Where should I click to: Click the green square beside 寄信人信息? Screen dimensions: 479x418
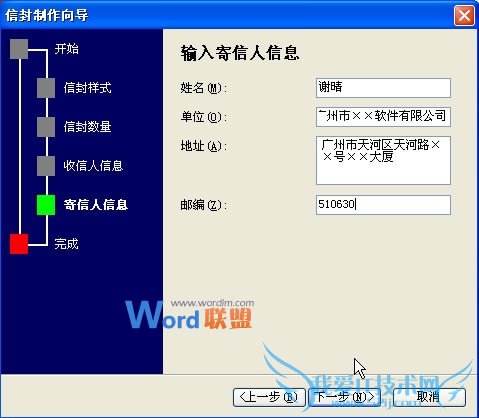[46, 205]
